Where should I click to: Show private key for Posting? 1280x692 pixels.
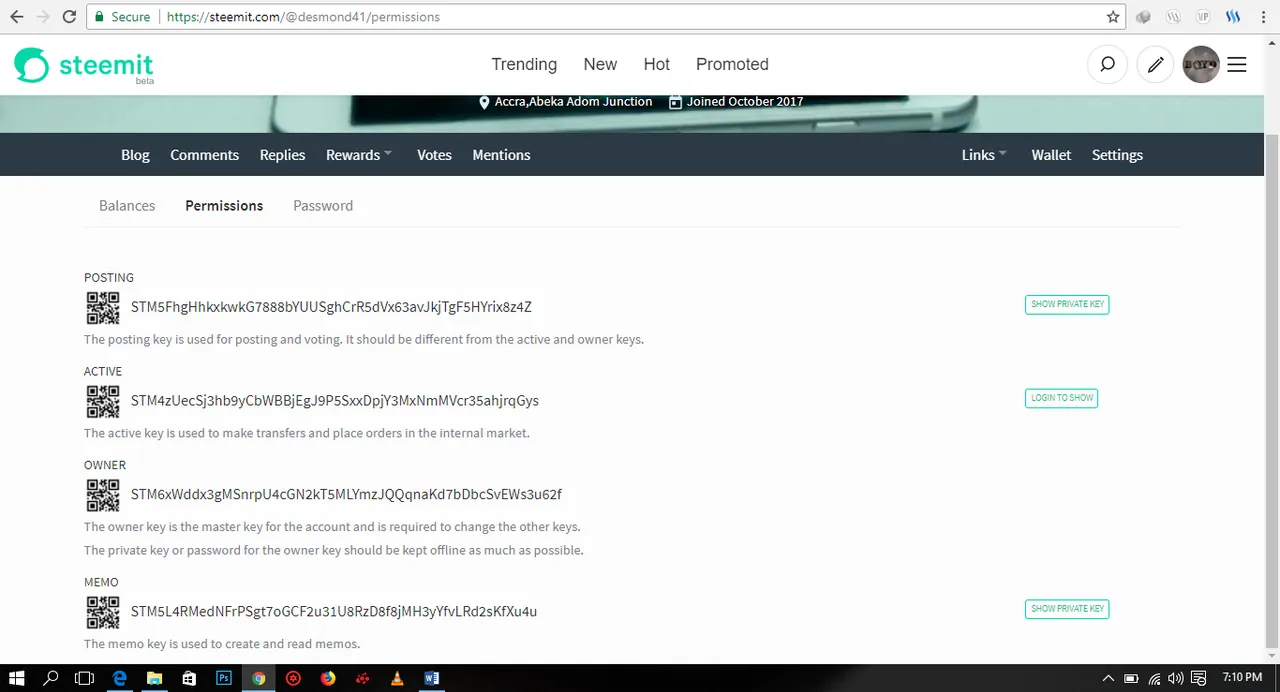pos(1067,304)
